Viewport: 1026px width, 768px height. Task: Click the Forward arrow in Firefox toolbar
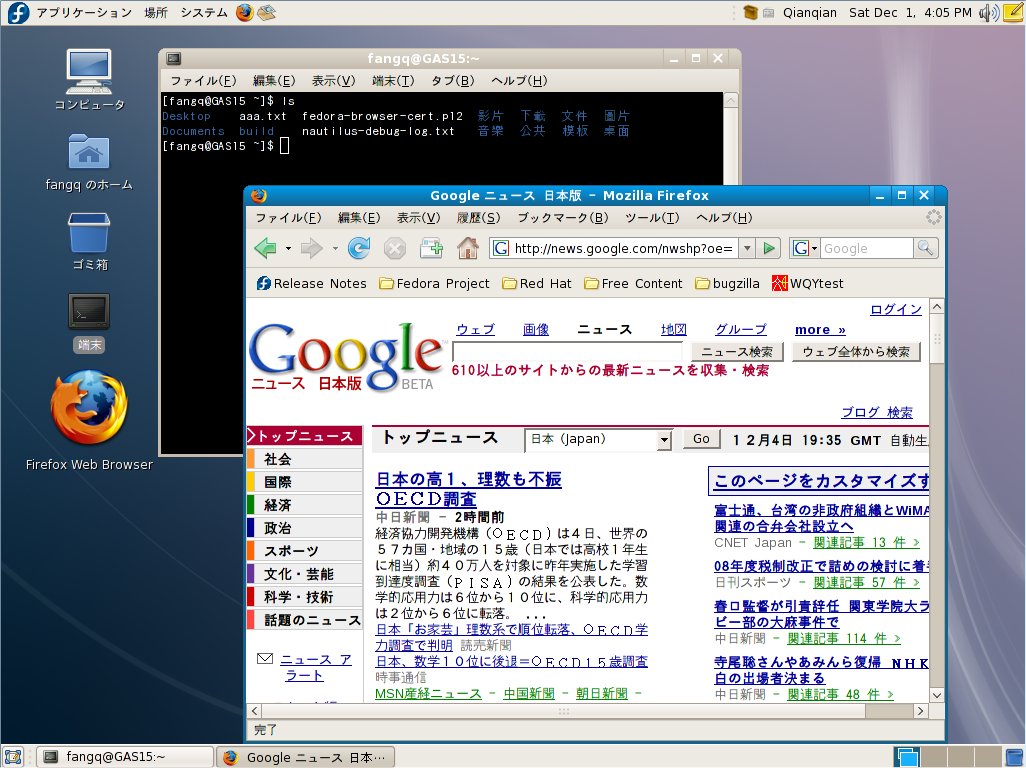(x=311, y=249)
